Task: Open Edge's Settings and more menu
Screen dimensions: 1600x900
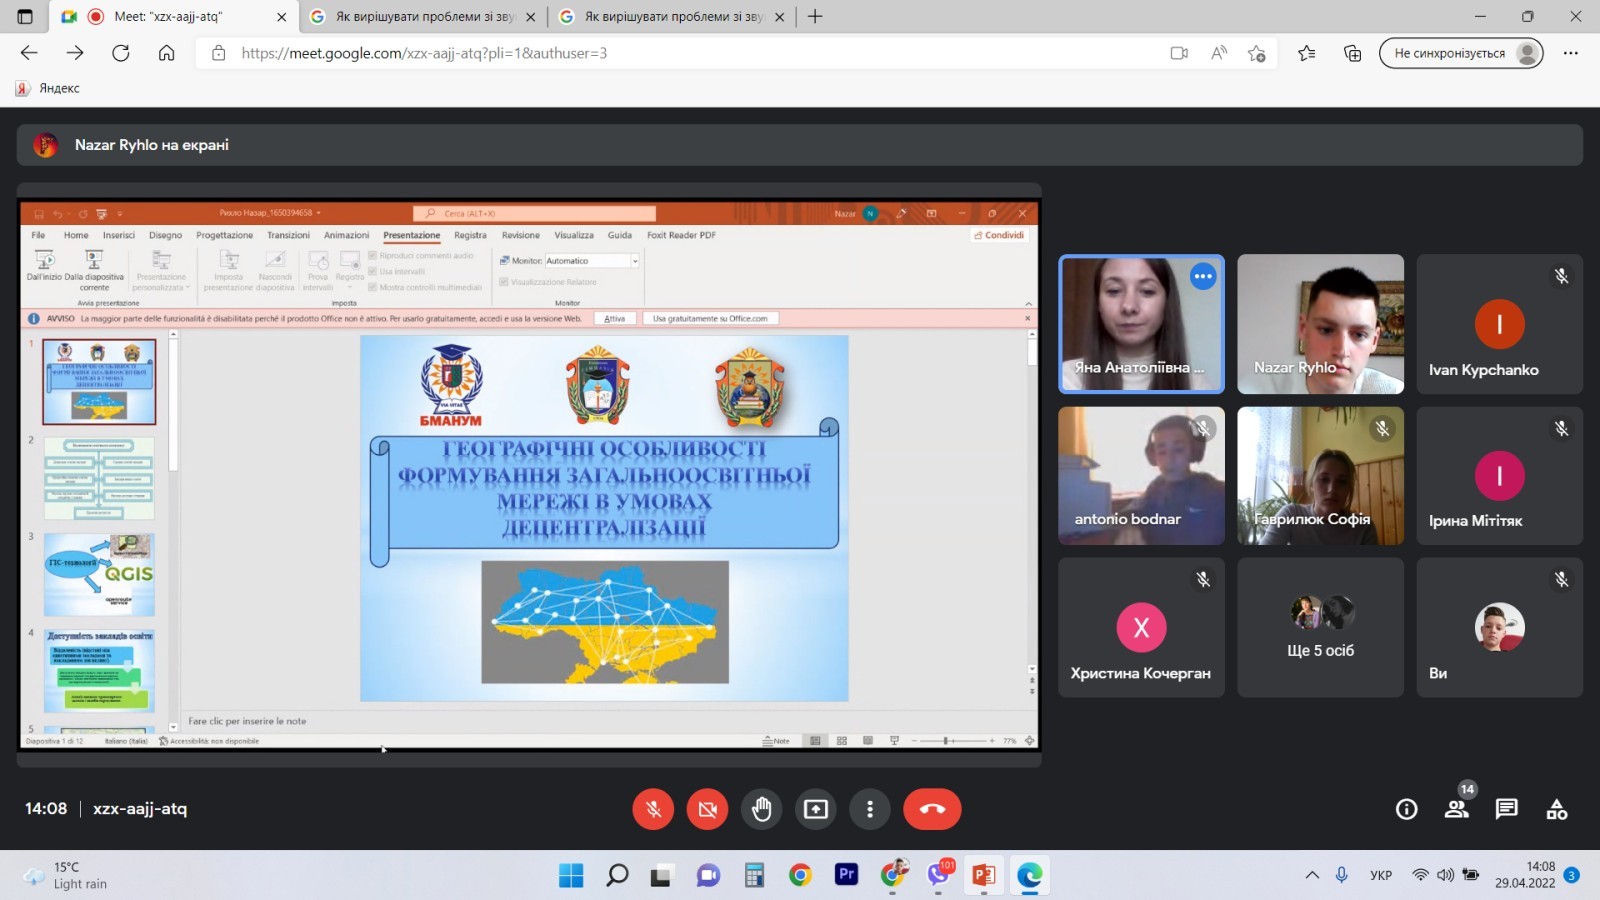Action: [1571, 53]
